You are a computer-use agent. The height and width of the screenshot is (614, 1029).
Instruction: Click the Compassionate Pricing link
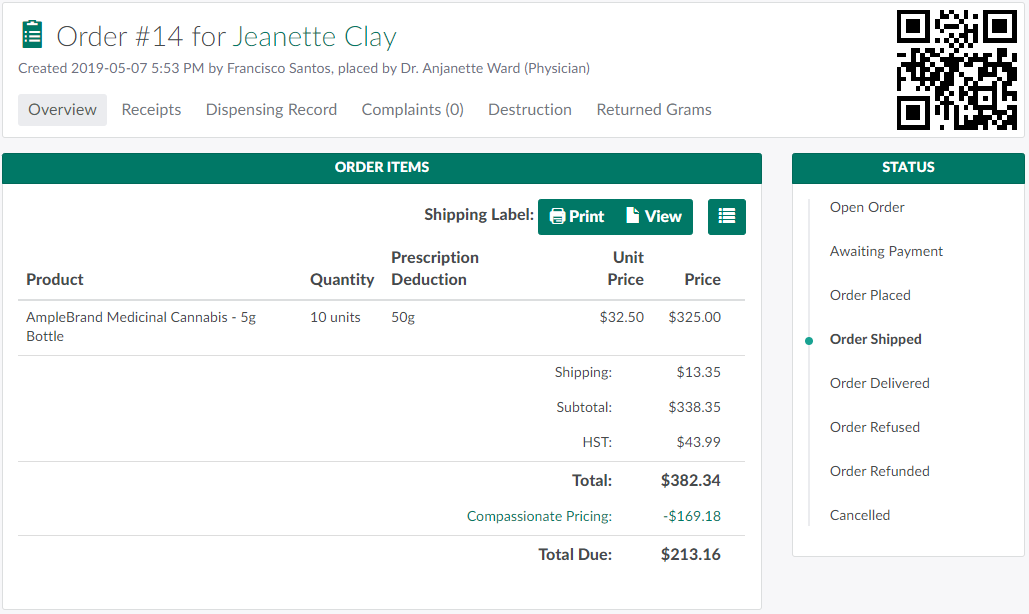pyautogui.click(x=539, y=516)
